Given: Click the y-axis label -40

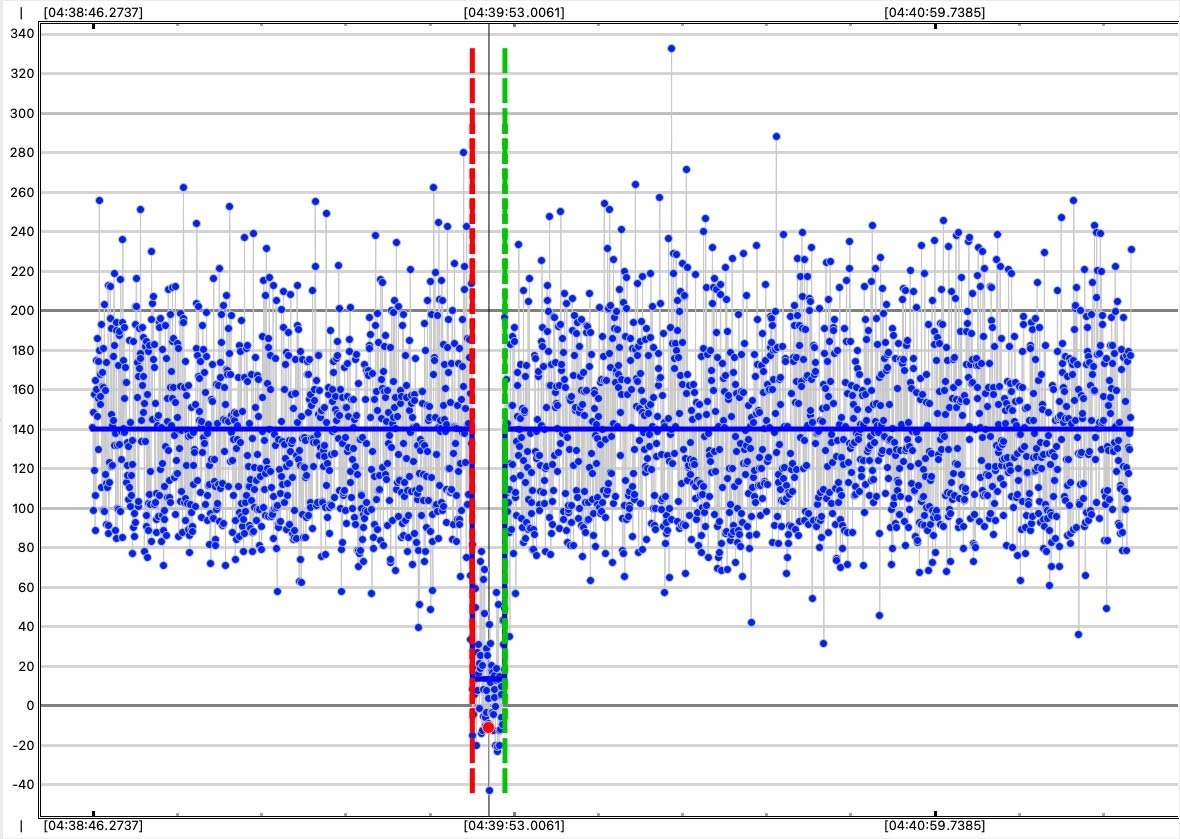Looking at the screenshot, I should 23,784.
